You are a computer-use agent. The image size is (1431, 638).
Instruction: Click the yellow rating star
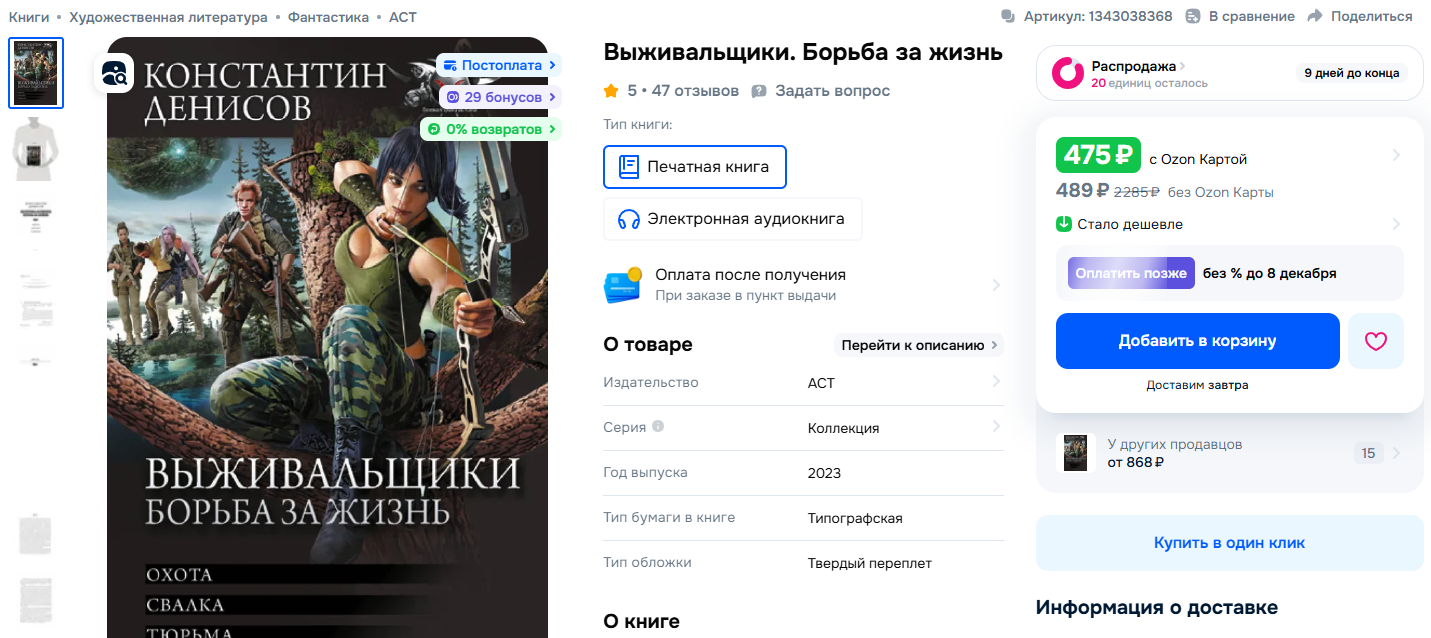click(x=611, y=91)
